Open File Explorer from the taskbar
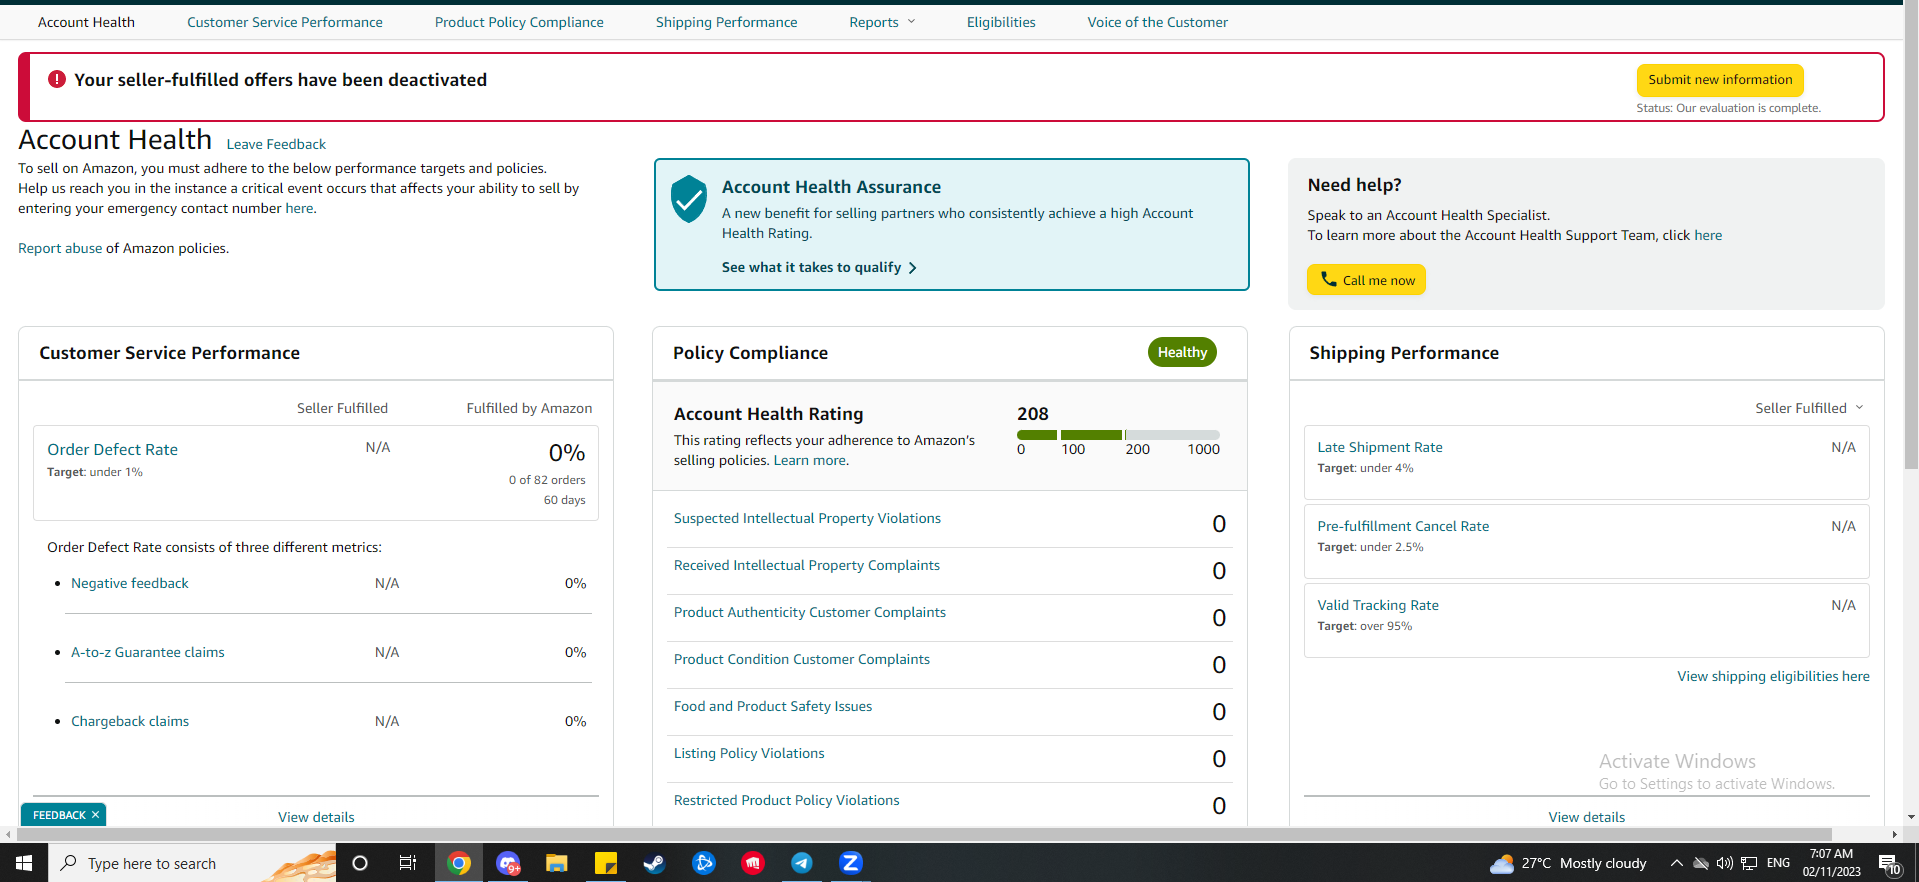The image size is (1919, 882). coord(557,863)
